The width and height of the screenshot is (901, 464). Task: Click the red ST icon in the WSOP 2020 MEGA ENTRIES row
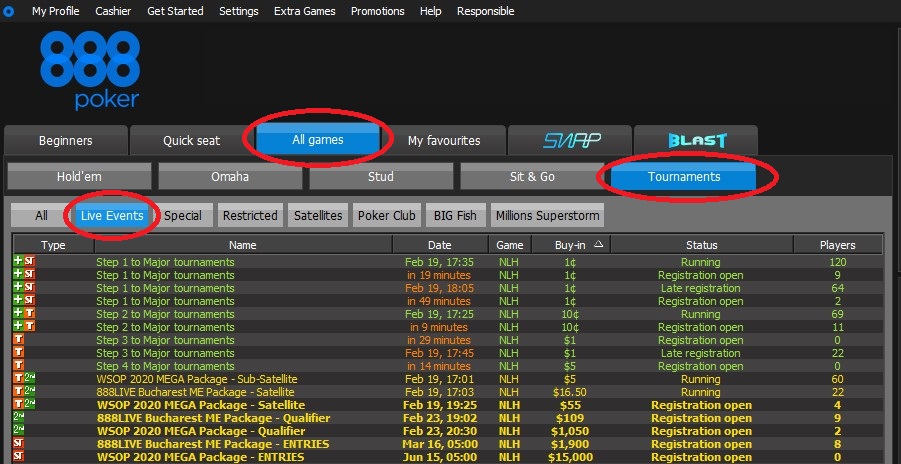click(x=18, y=457)
